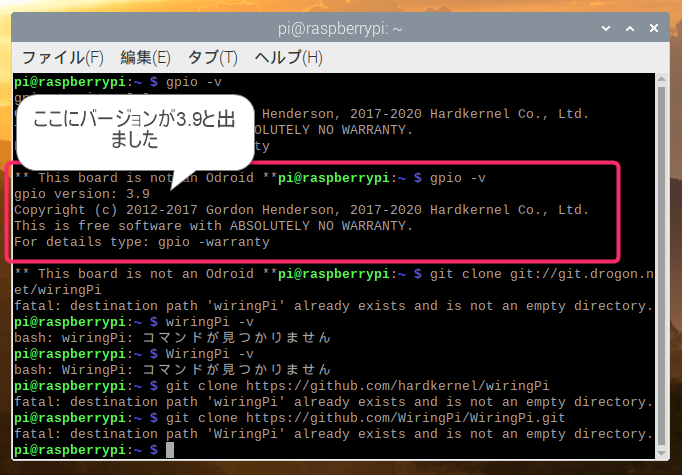The height and width of the screenshot is (475, 682).
Task: Open the ファイル(F) menu
Action: coord(63,57)
